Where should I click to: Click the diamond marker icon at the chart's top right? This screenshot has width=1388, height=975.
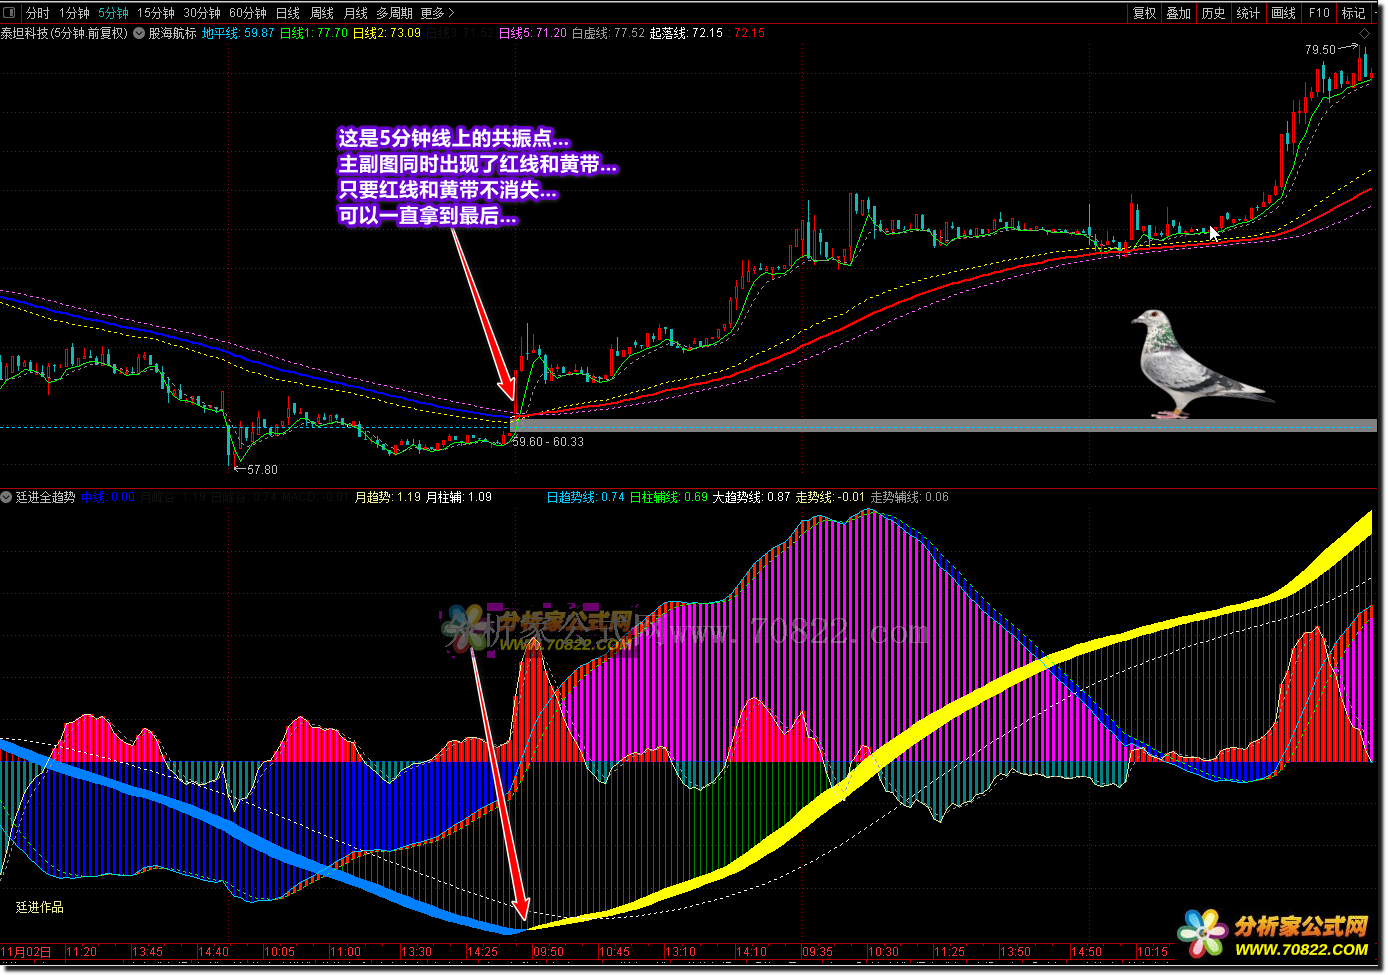click(1364, 34)
